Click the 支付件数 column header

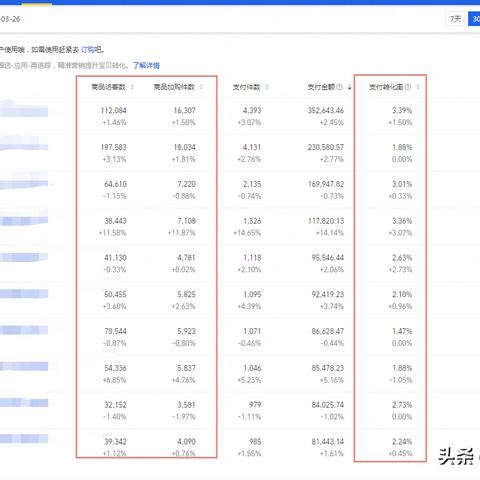[x=246, y=87]
